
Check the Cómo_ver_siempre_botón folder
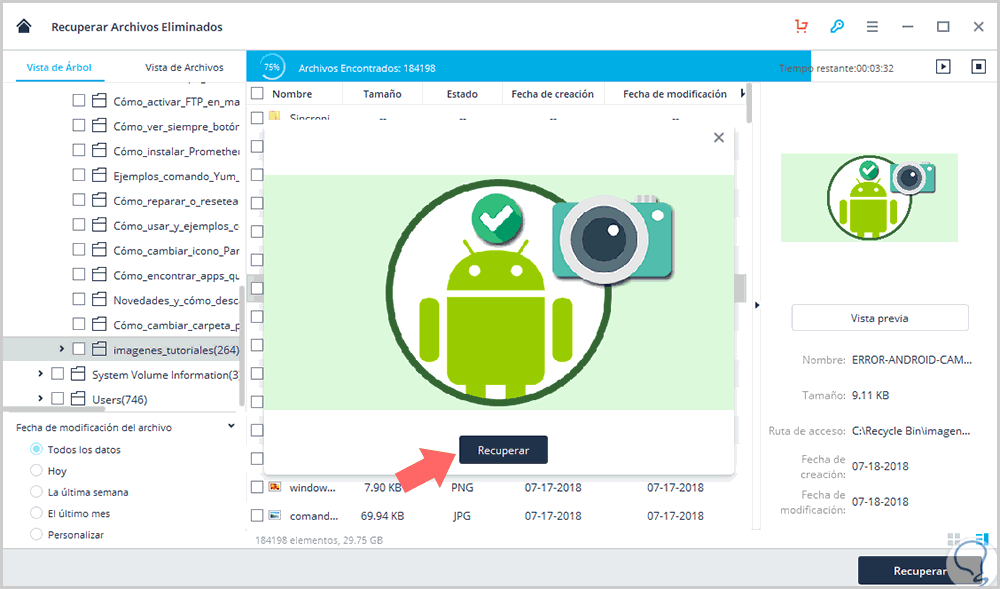coord(78,126)
